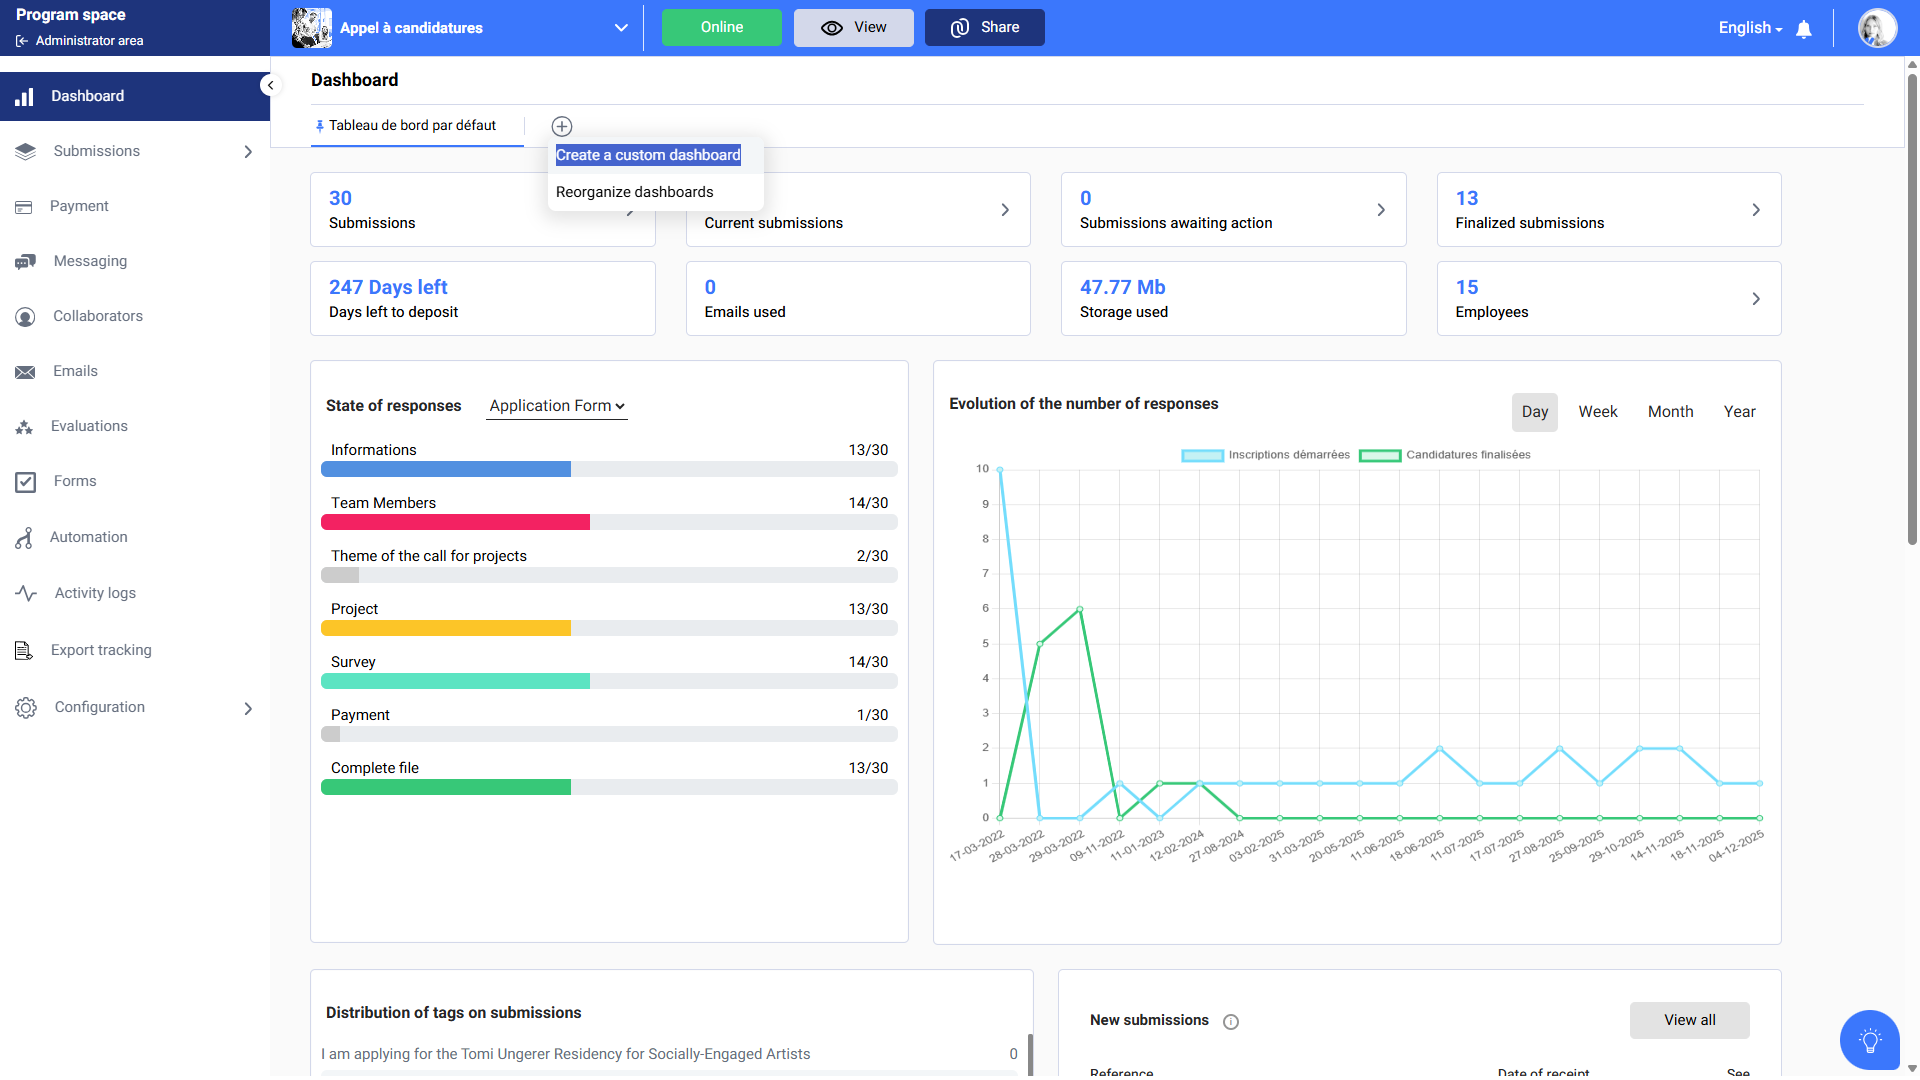Viewport: 1920px width, 1080px height.
Task: Click the lightbulb help button
Action: [x=1869, y=1040]
